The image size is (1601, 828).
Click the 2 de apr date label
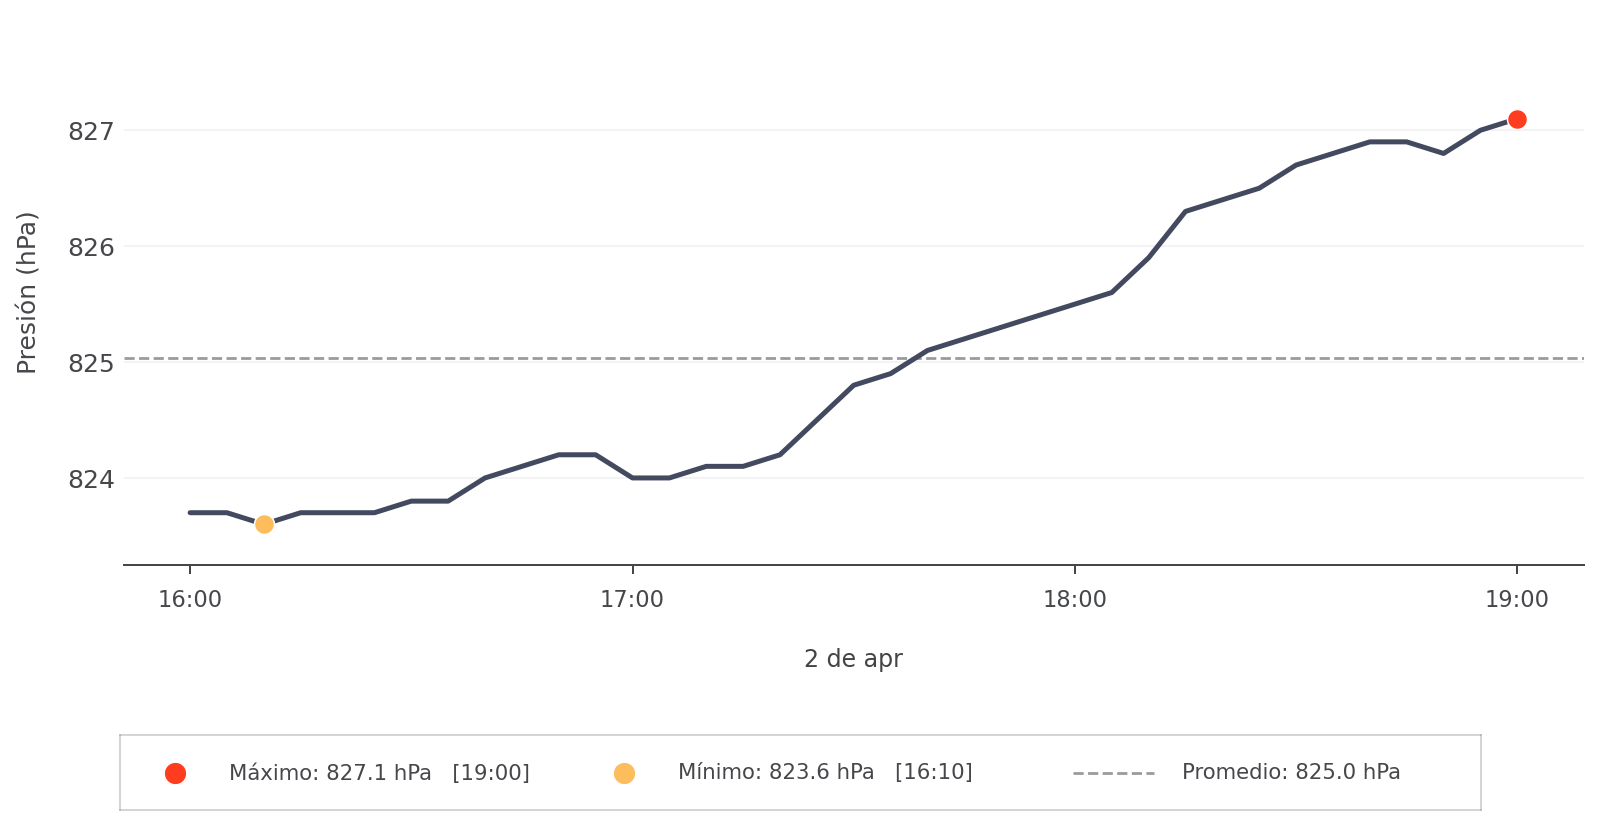pyautogui.click(x=853, y=659)
